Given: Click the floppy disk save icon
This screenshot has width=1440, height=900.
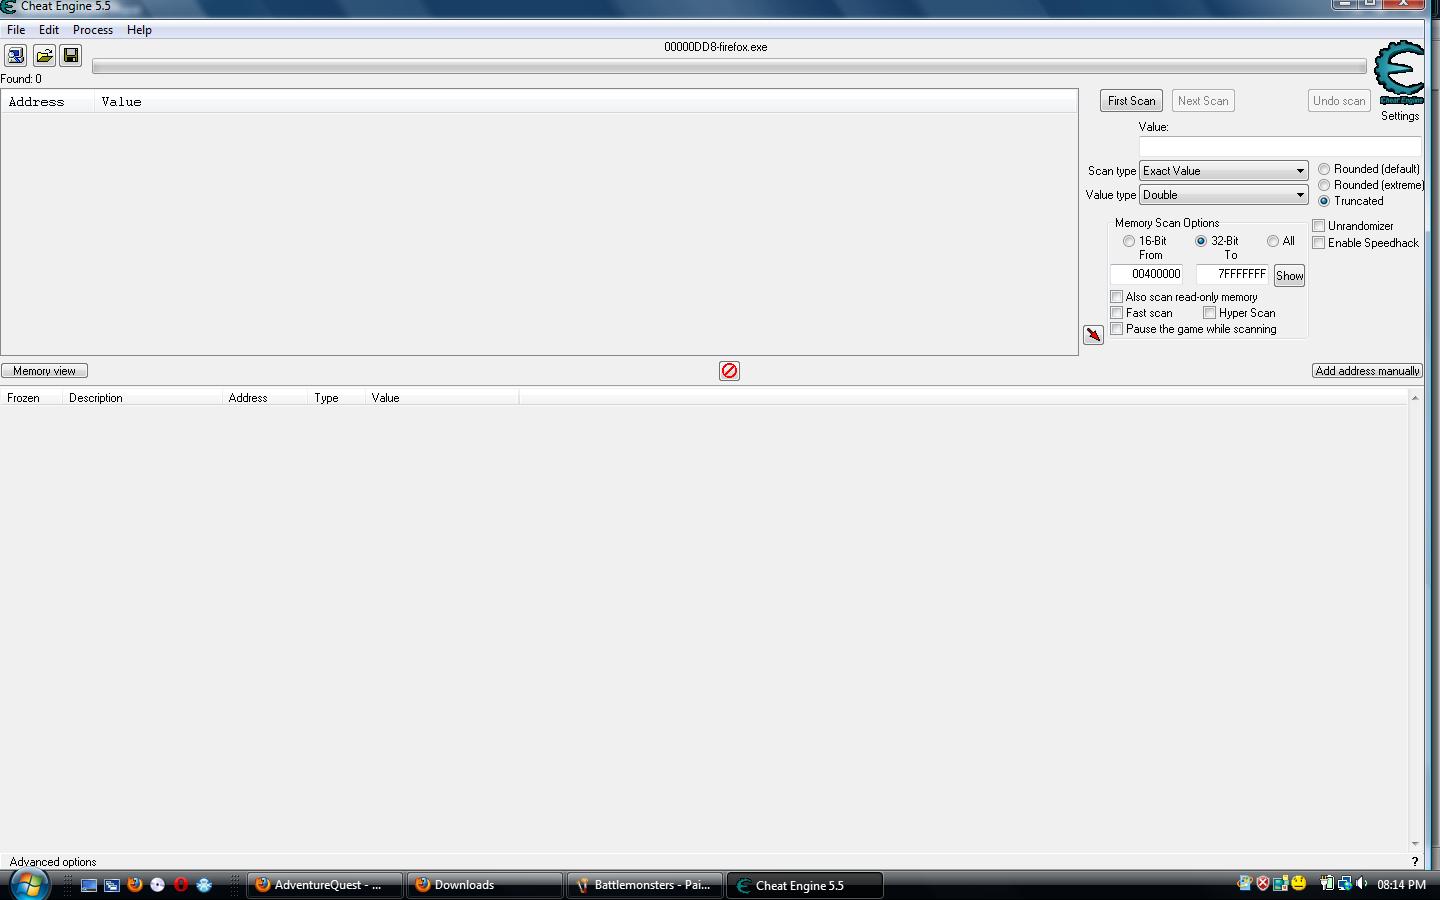Looking at the screenshot, I should [71, 55].
